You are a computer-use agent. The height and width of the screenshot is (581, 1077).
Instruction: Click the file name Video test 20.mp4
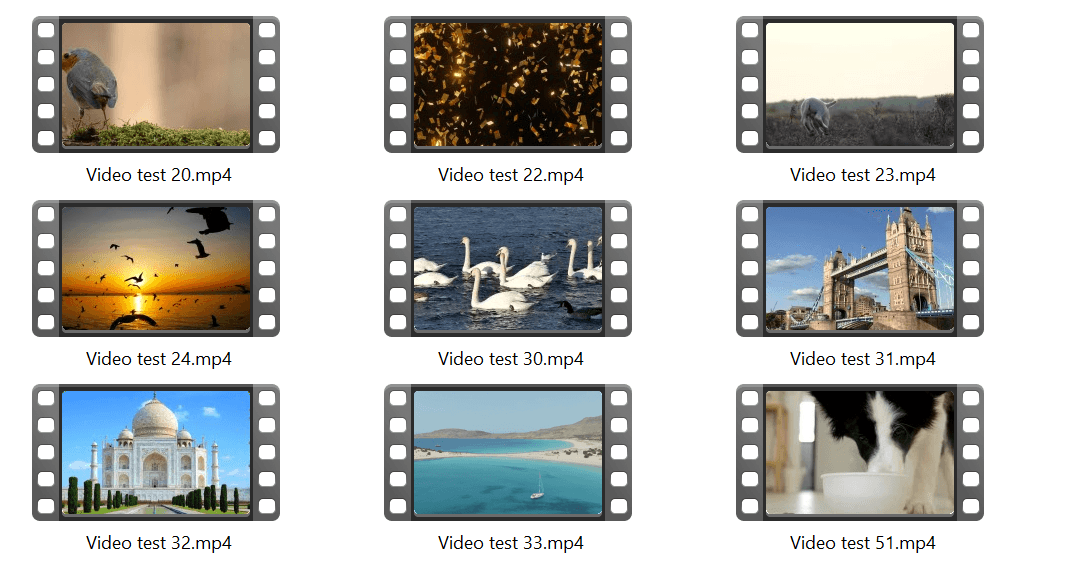(159, 175)
